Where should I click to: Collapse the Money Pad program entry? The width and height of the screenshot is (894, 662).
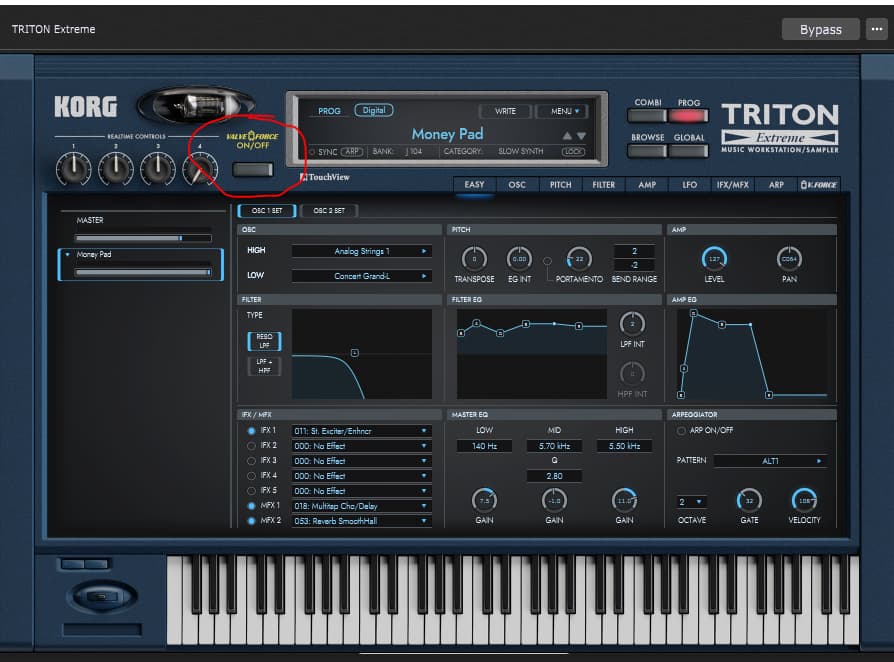pyautogui.click(x=68, y=254)
